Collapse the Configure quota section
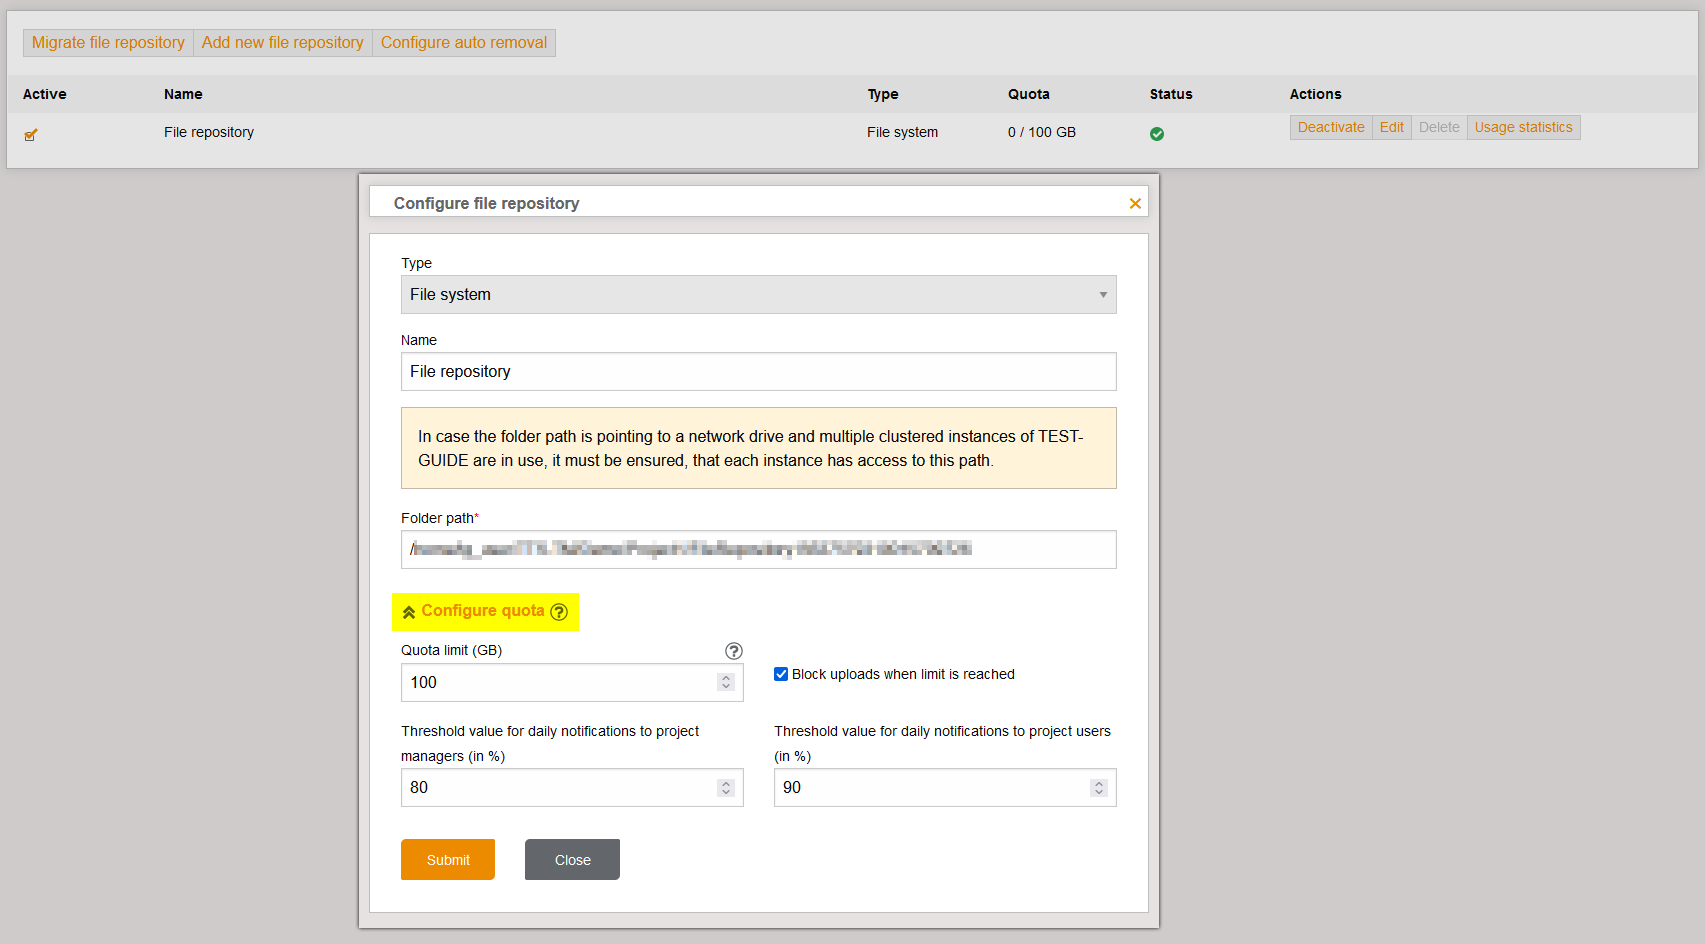The height and width of the screenshot is (944, 1705). (x=482, y=611)
